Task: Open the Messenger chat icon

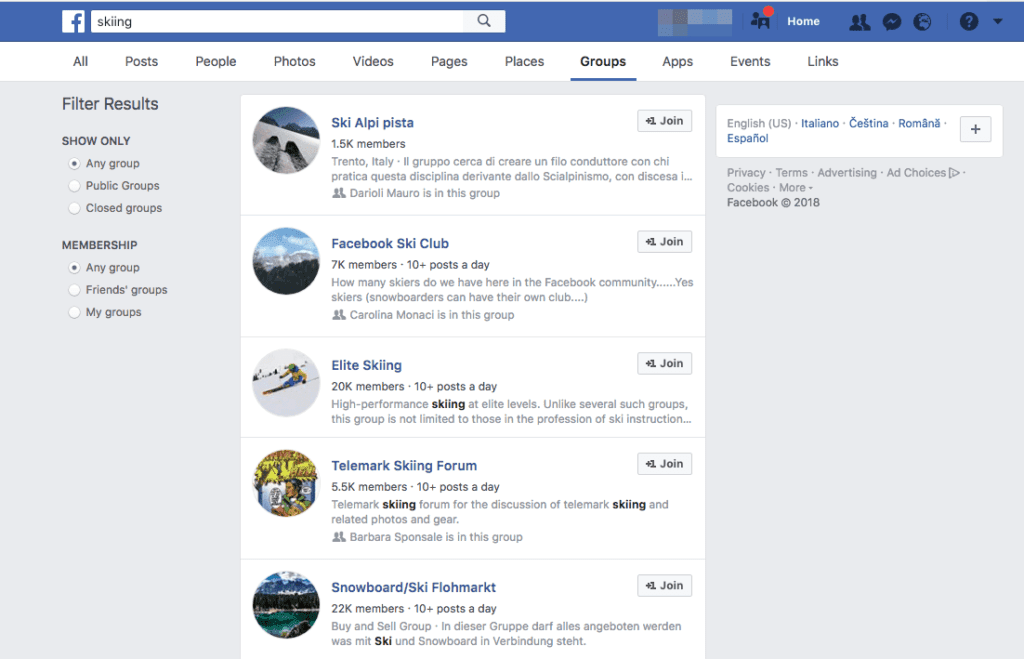Action: pos(891,21)
